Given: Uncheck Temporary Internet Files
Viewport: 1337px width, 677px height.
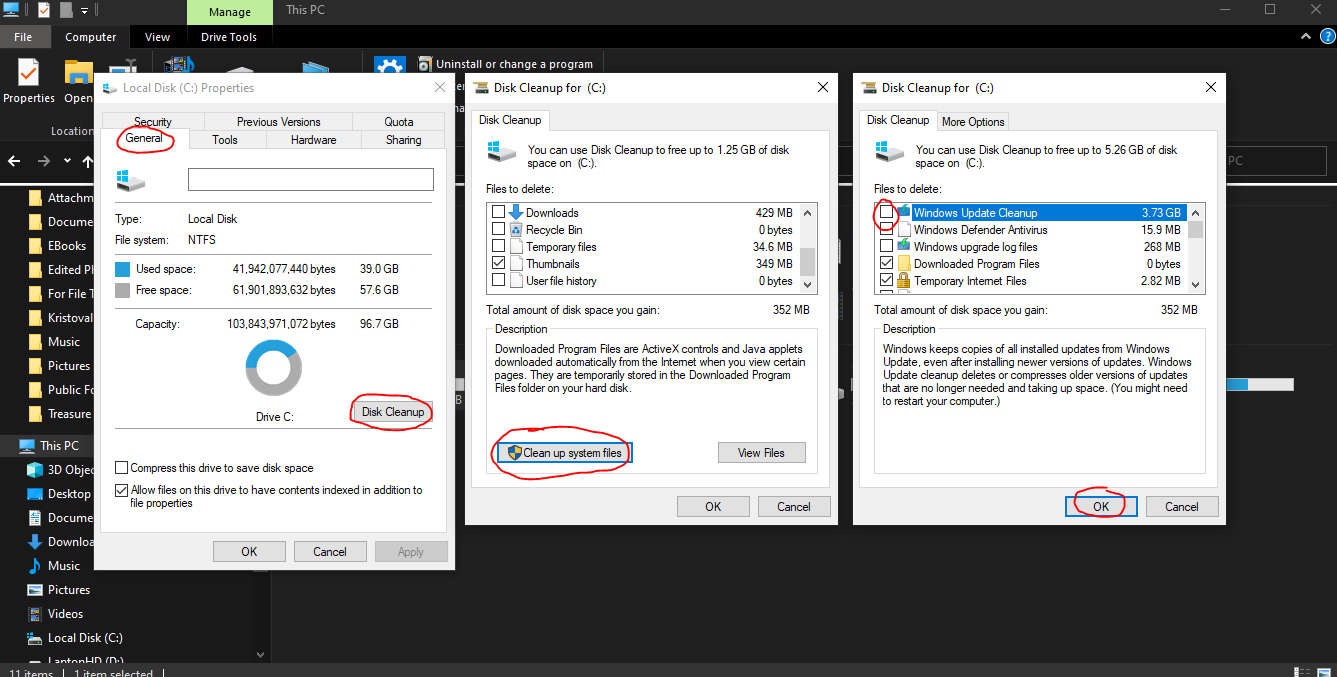Looking at the screenshot, I should pyautogui.click(x=885, y=280).
